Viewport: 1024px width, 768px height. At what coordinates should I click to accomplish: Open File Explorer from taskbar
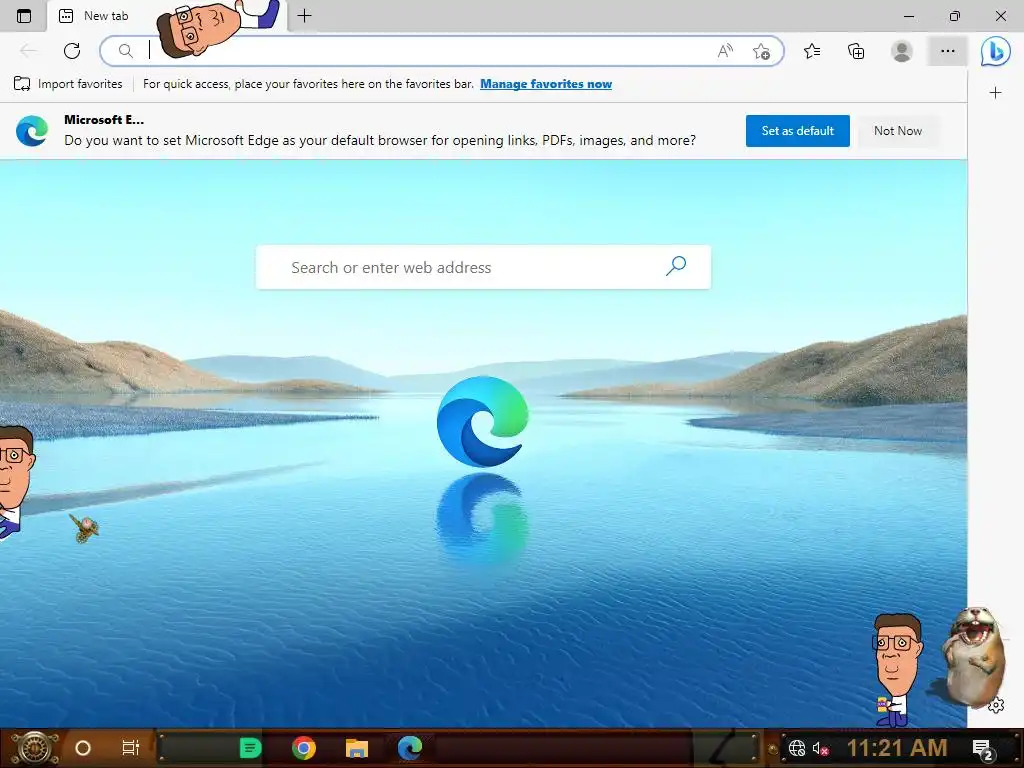pos(357,748)
